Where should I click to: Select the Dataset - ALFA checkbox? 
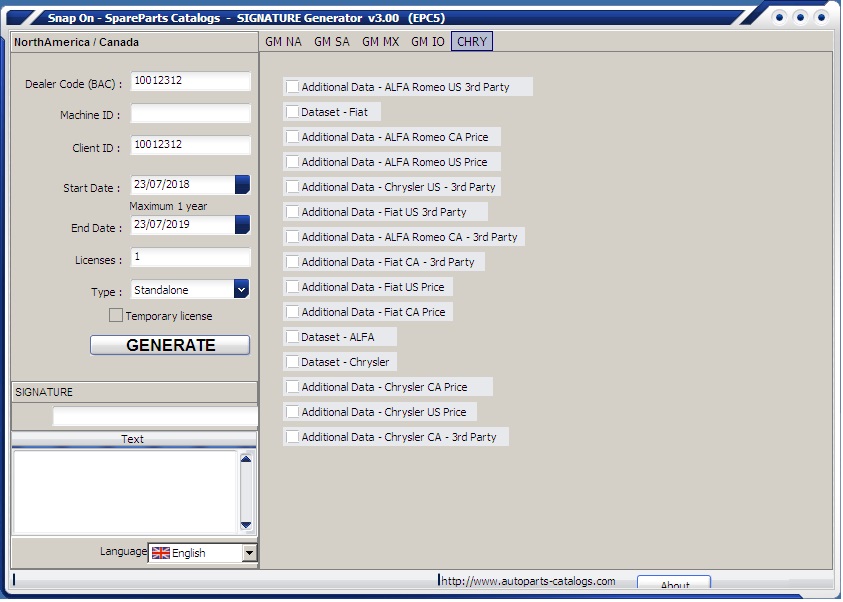(x=292, y=336)
